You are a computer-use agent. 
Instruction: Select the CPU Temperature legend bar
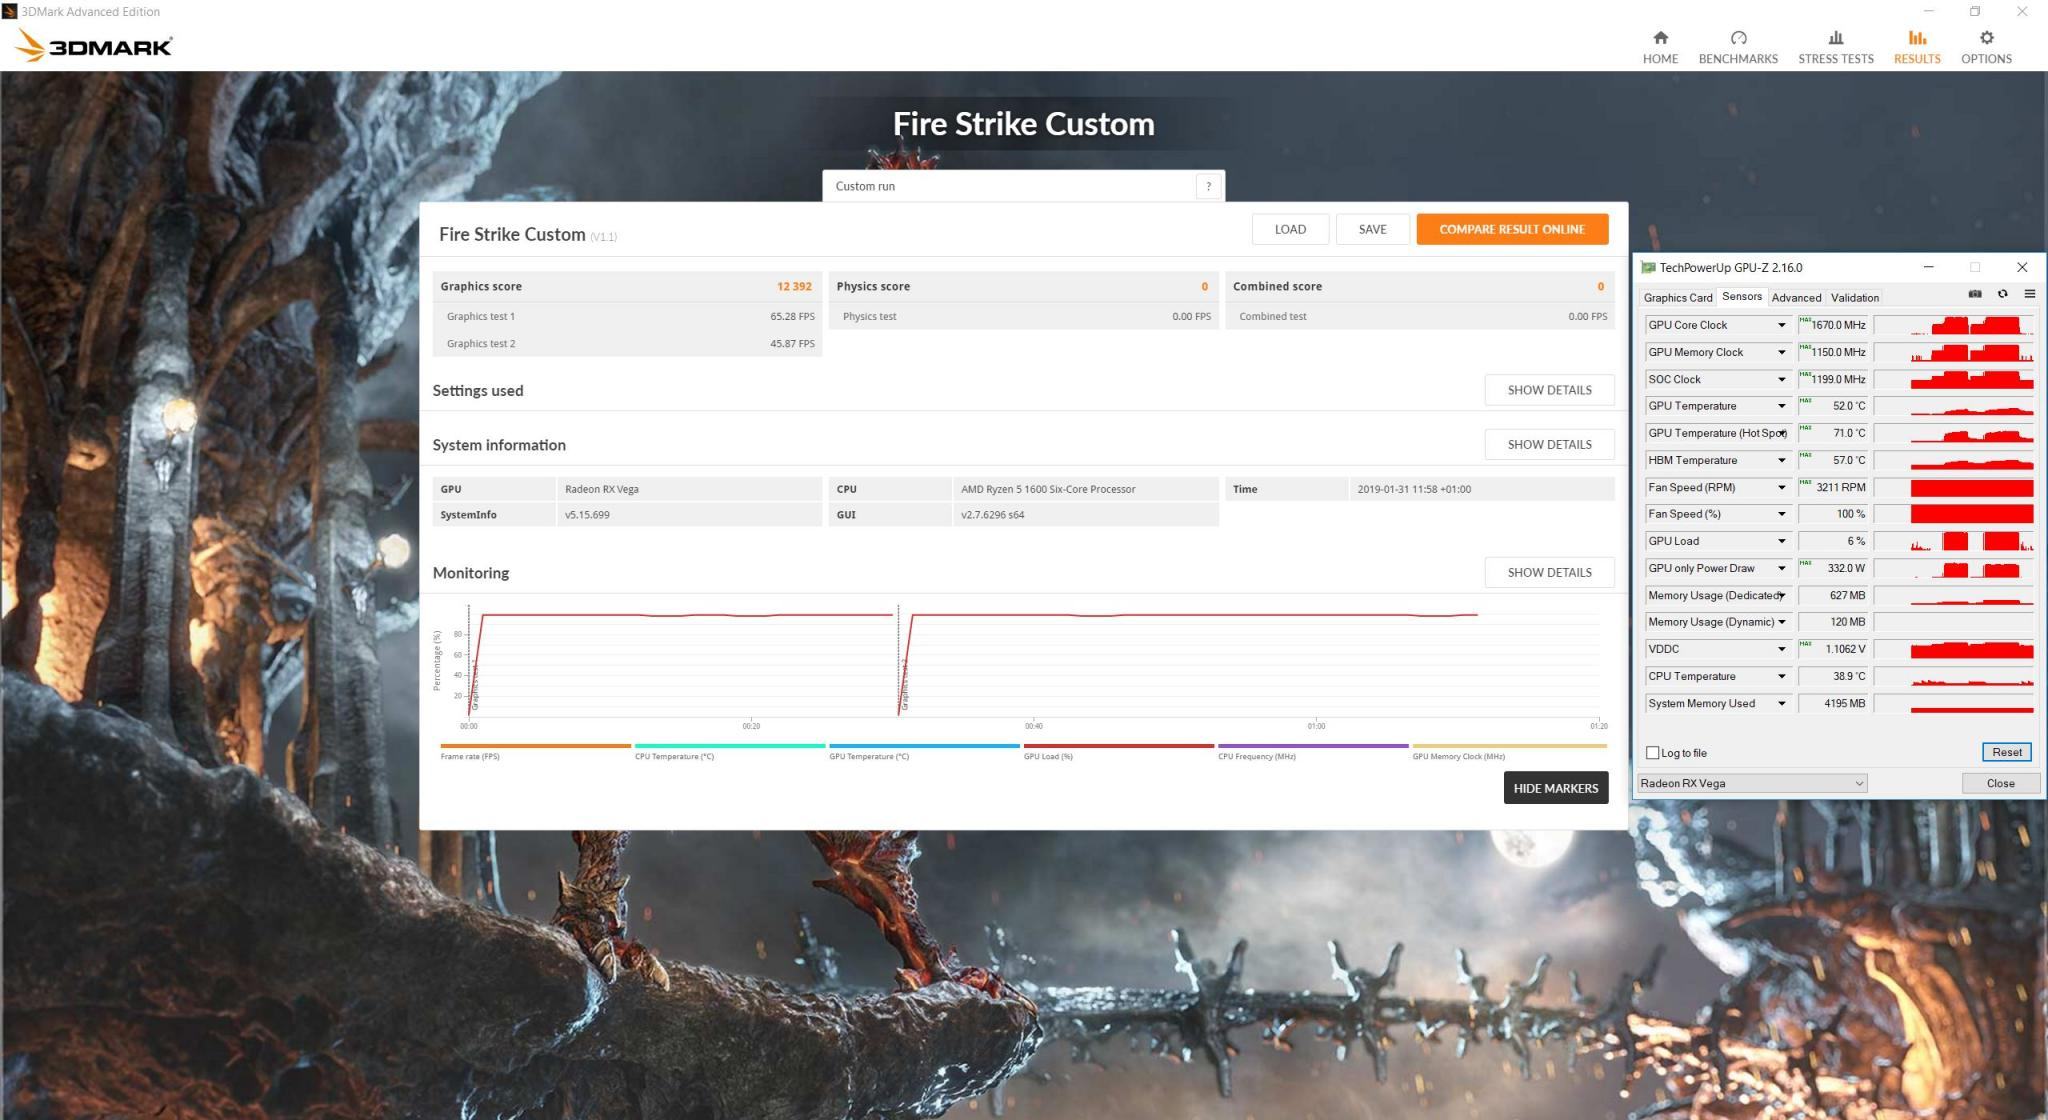tap(729, 746)
